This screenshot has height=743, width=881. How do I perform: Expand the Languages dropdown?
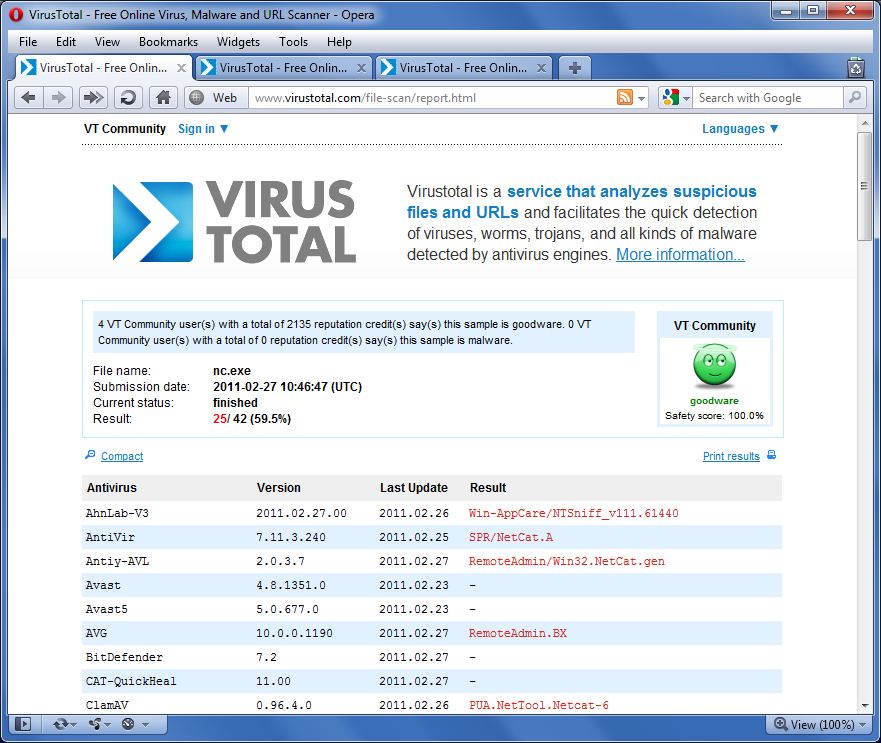click(x=738, y=129)
